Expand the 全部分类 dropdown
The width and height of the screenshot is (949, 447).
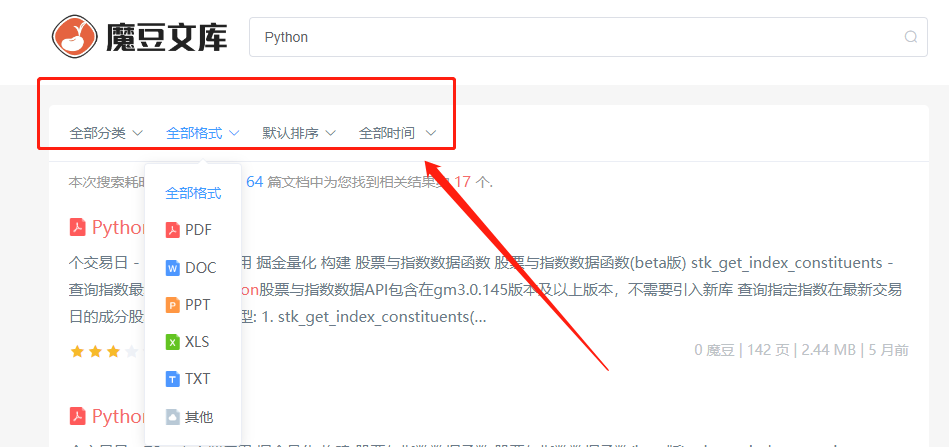click(106, 133)
